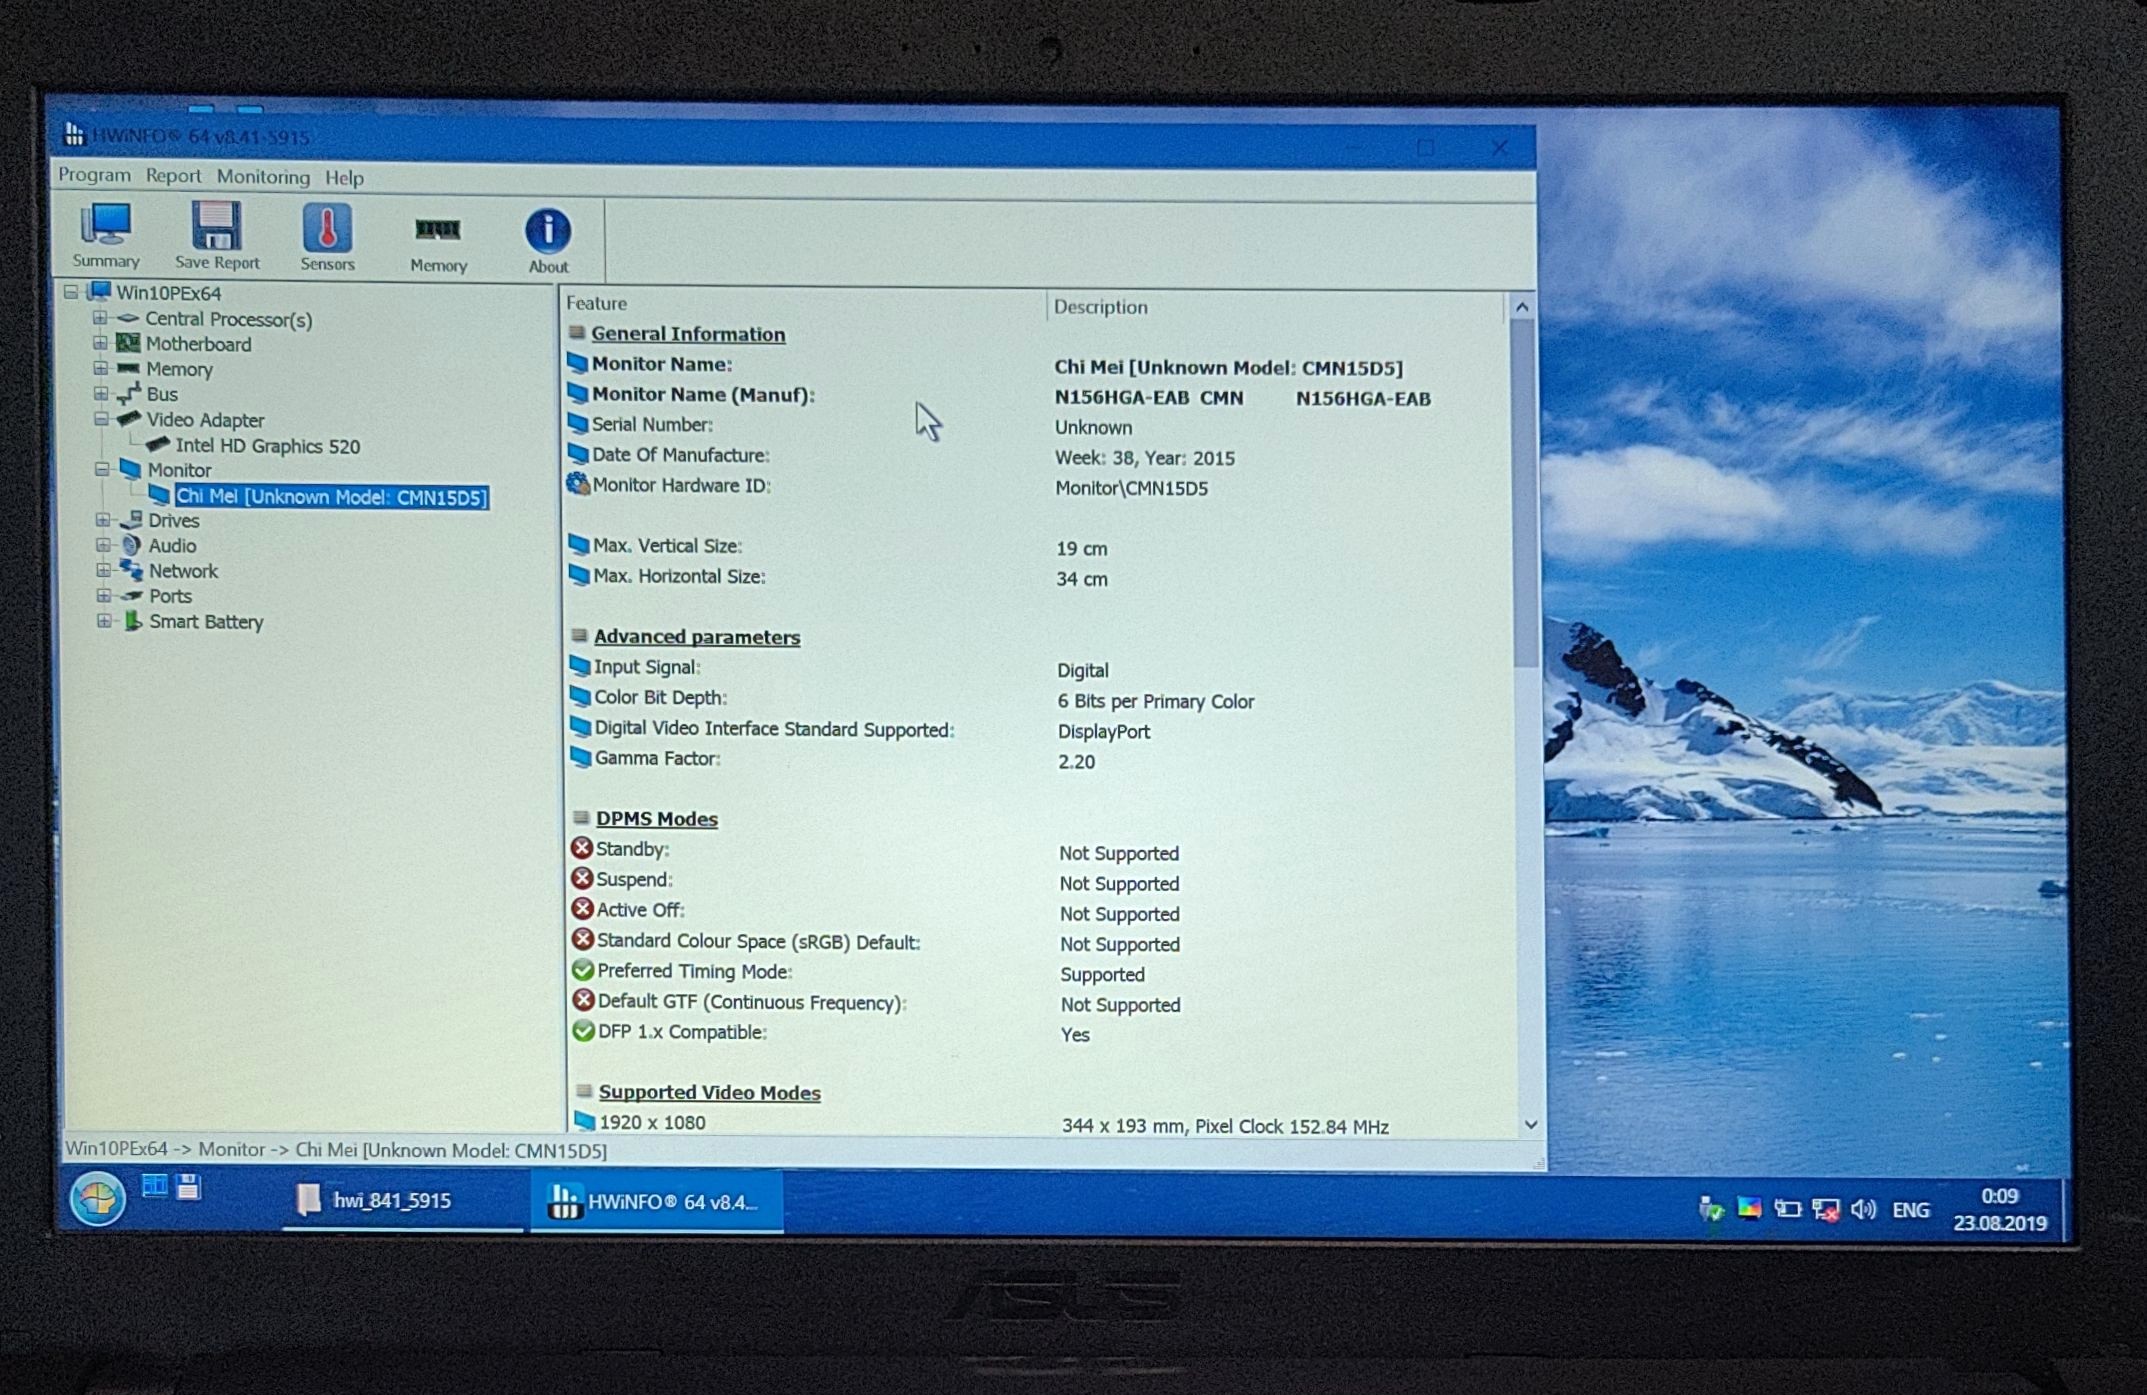Collapse the Monitor tree node

(x=102, y=469)
